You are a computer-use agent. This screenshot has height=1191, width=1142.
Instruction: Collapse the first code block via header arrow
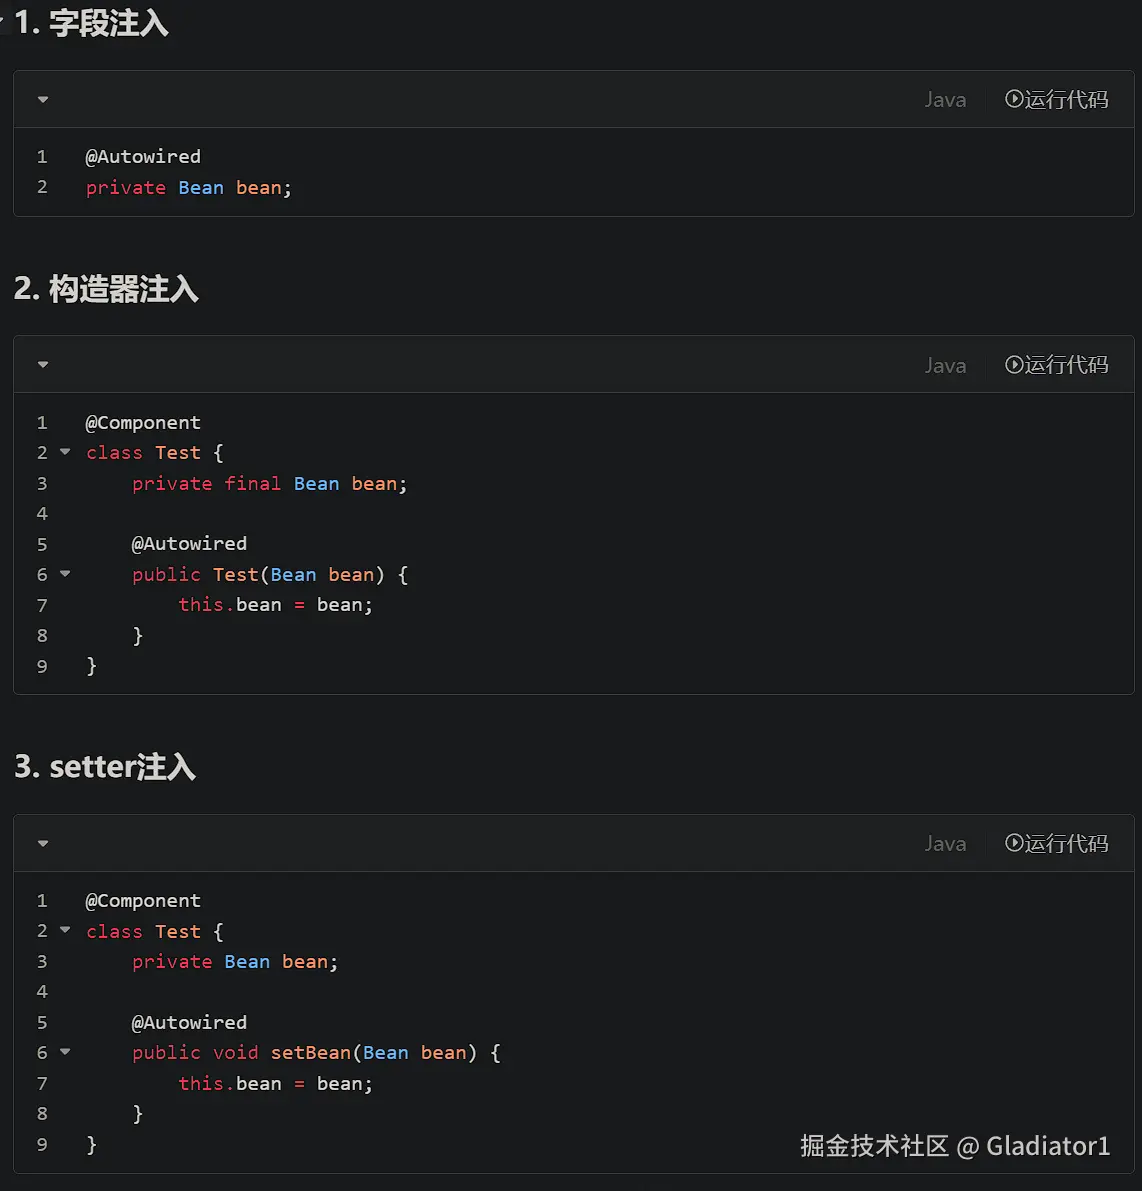tap(43, 100)
